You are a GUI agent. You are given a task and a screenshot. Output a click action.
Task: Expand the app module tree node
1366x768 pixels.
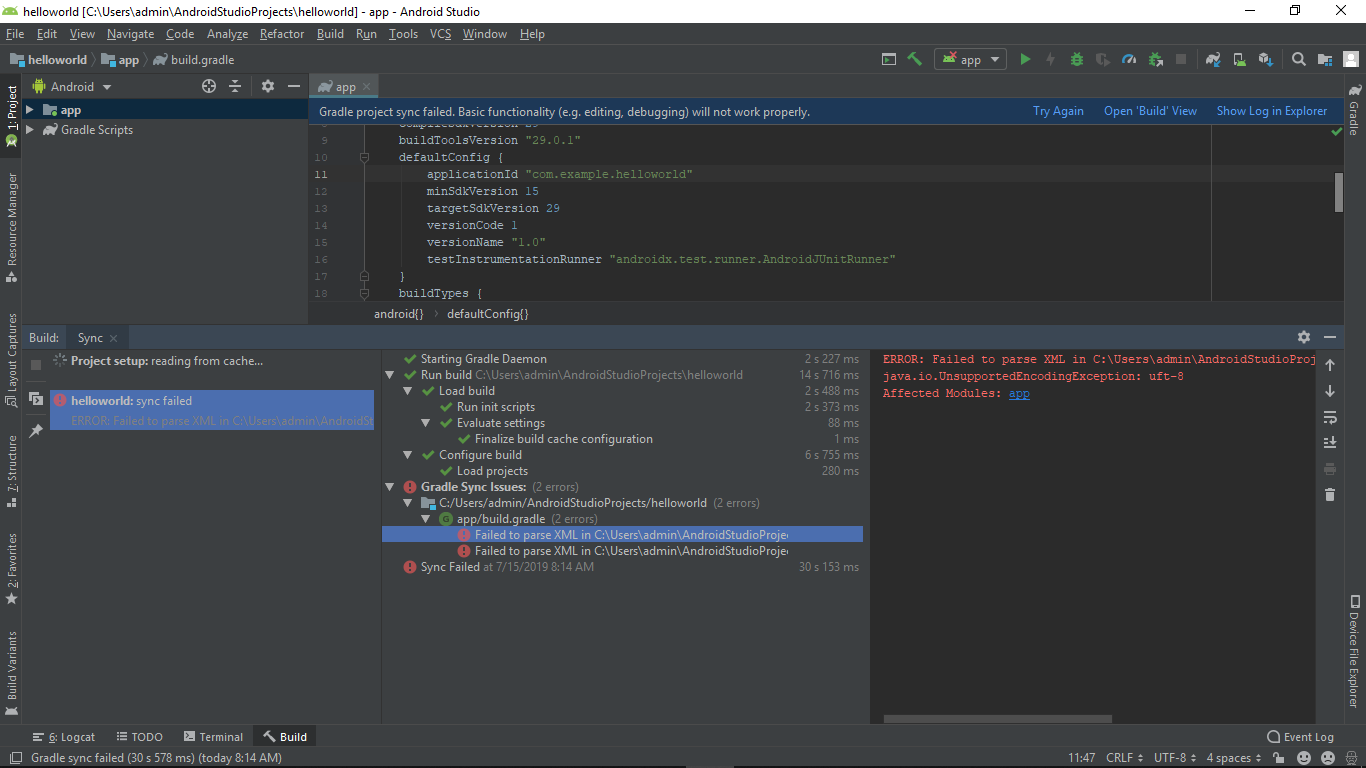point(30,110)
